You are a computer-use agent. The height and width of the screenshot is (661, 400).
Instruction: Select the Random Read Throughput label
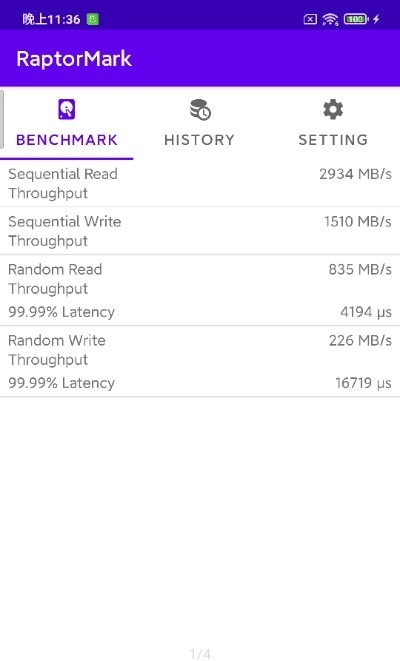pyautogui.click(x=55, y=279)
